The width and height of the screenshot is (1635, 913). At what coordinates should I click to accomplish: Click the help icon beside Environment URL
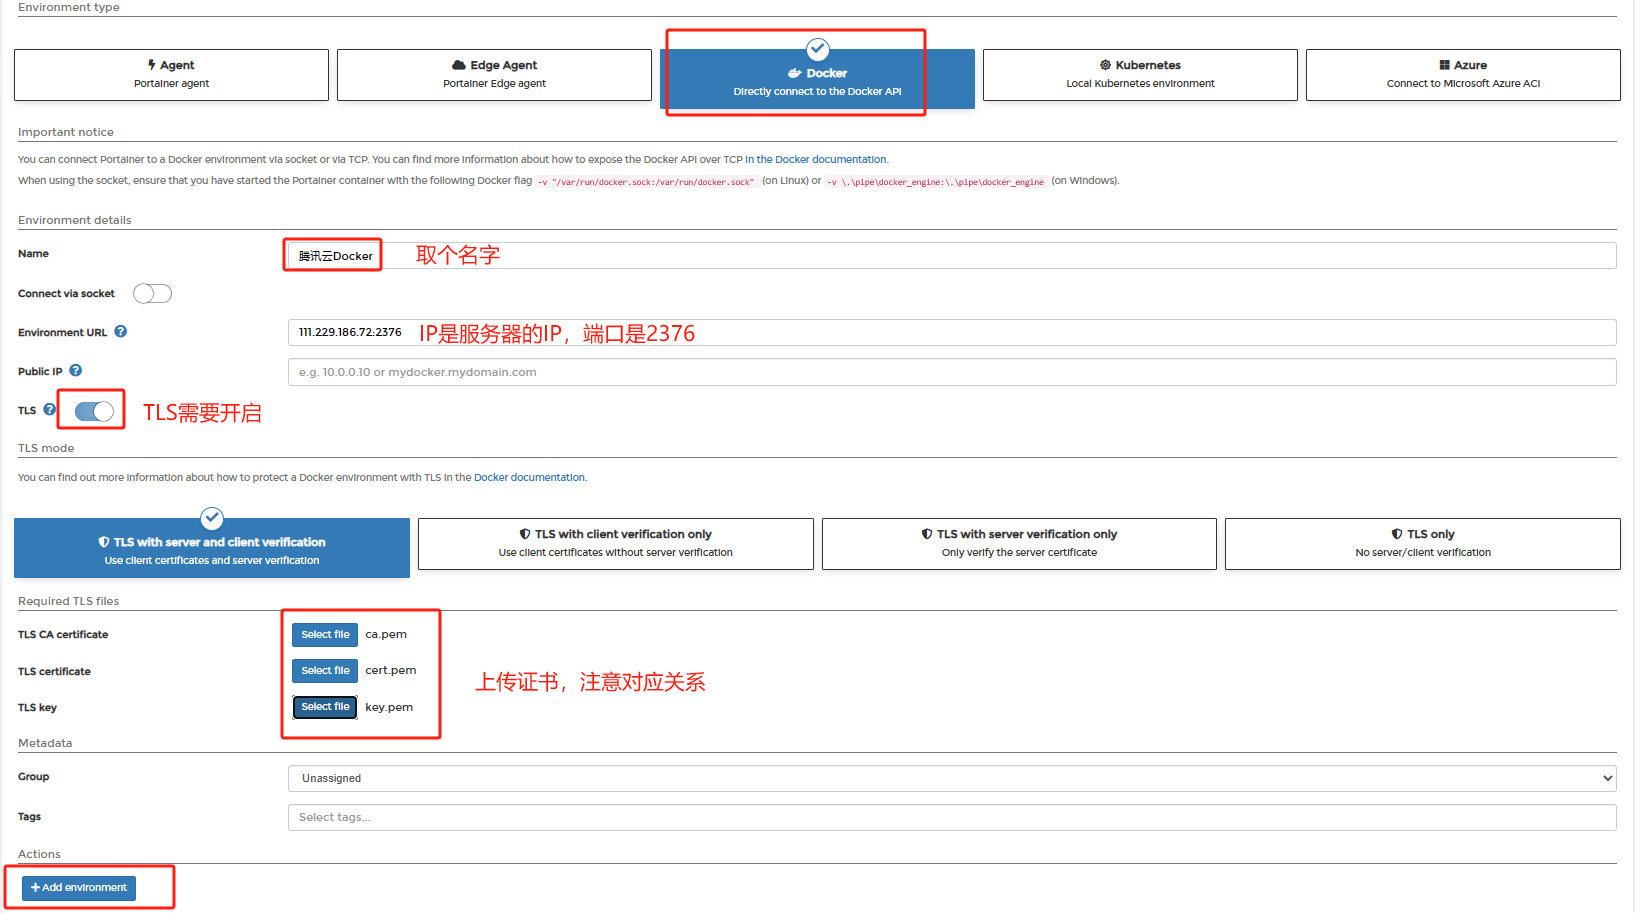coord(120,332)
